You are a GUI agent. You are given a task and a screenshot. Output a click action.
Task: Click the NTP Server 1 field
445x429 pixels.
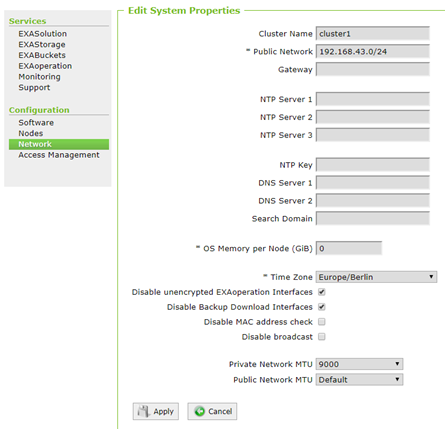click(x=373, y=99)
